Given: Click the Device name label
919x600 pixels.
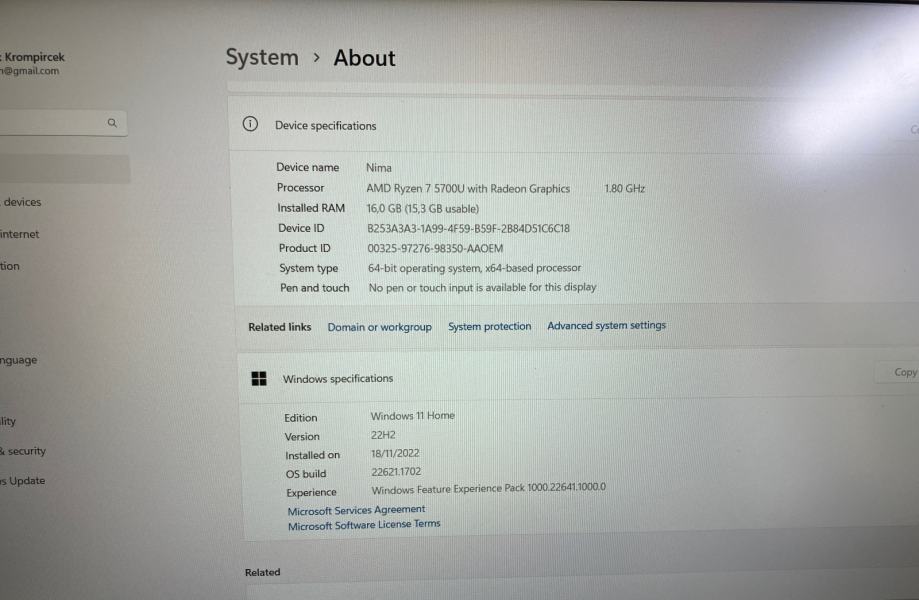Looking at the screenshot, I should point(308,167).
